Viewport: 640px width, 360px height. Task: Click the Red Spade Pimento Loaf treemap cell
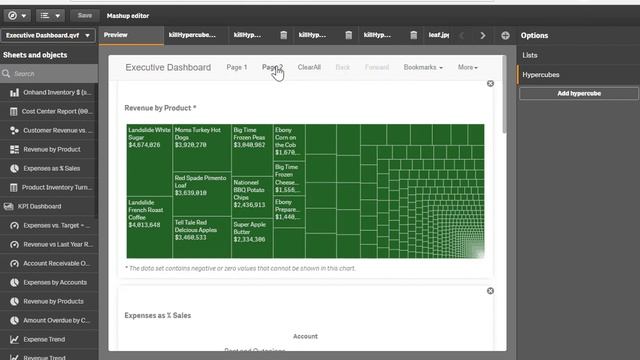(x=202, y=194)
